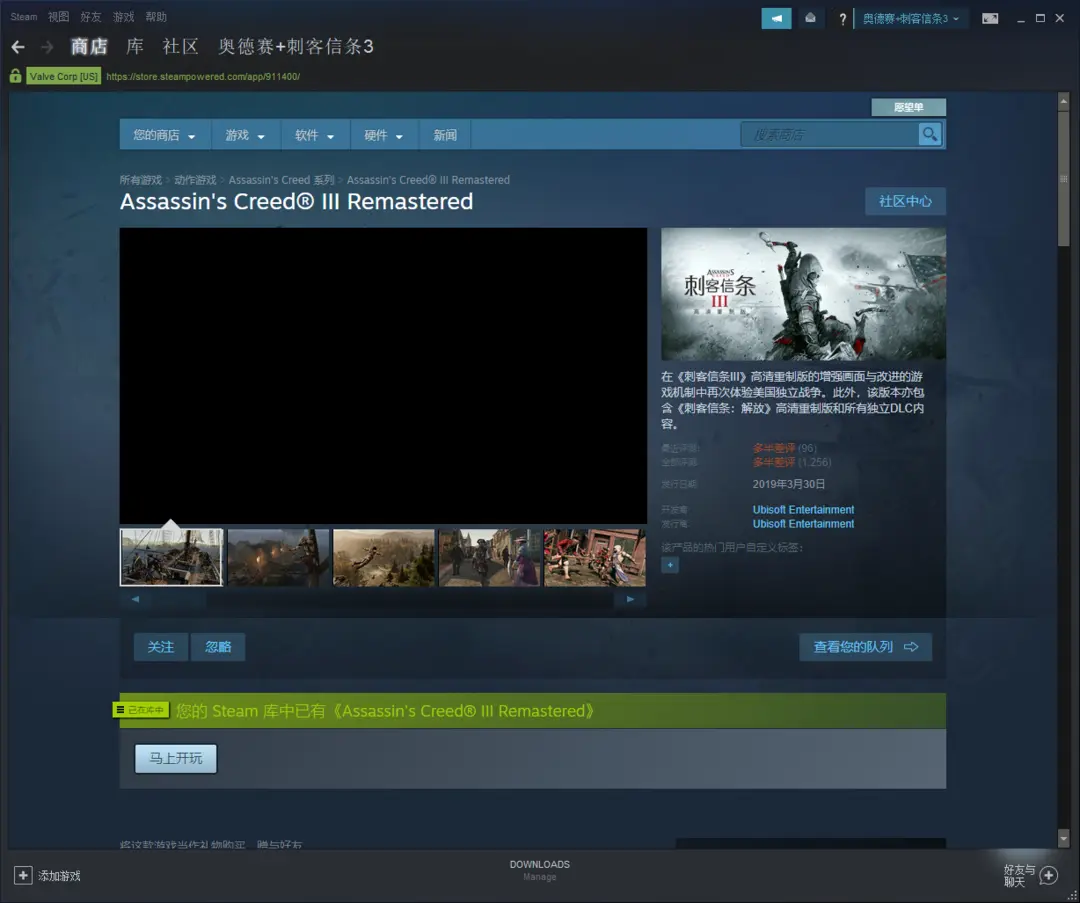
Task: Click the black video player area
Action: [x=383, y=376]
